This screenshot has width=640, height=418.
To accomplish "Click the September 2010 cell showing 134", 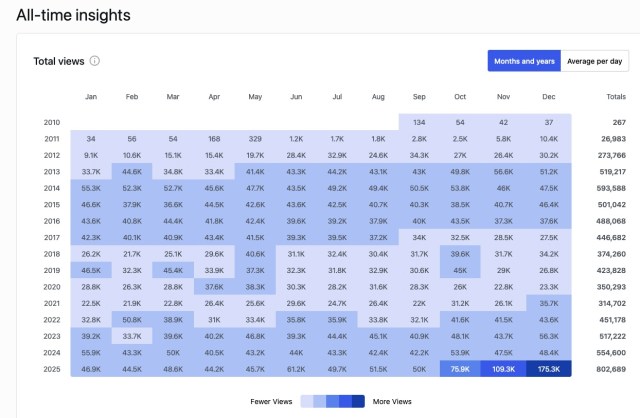I will pos(419,122).
